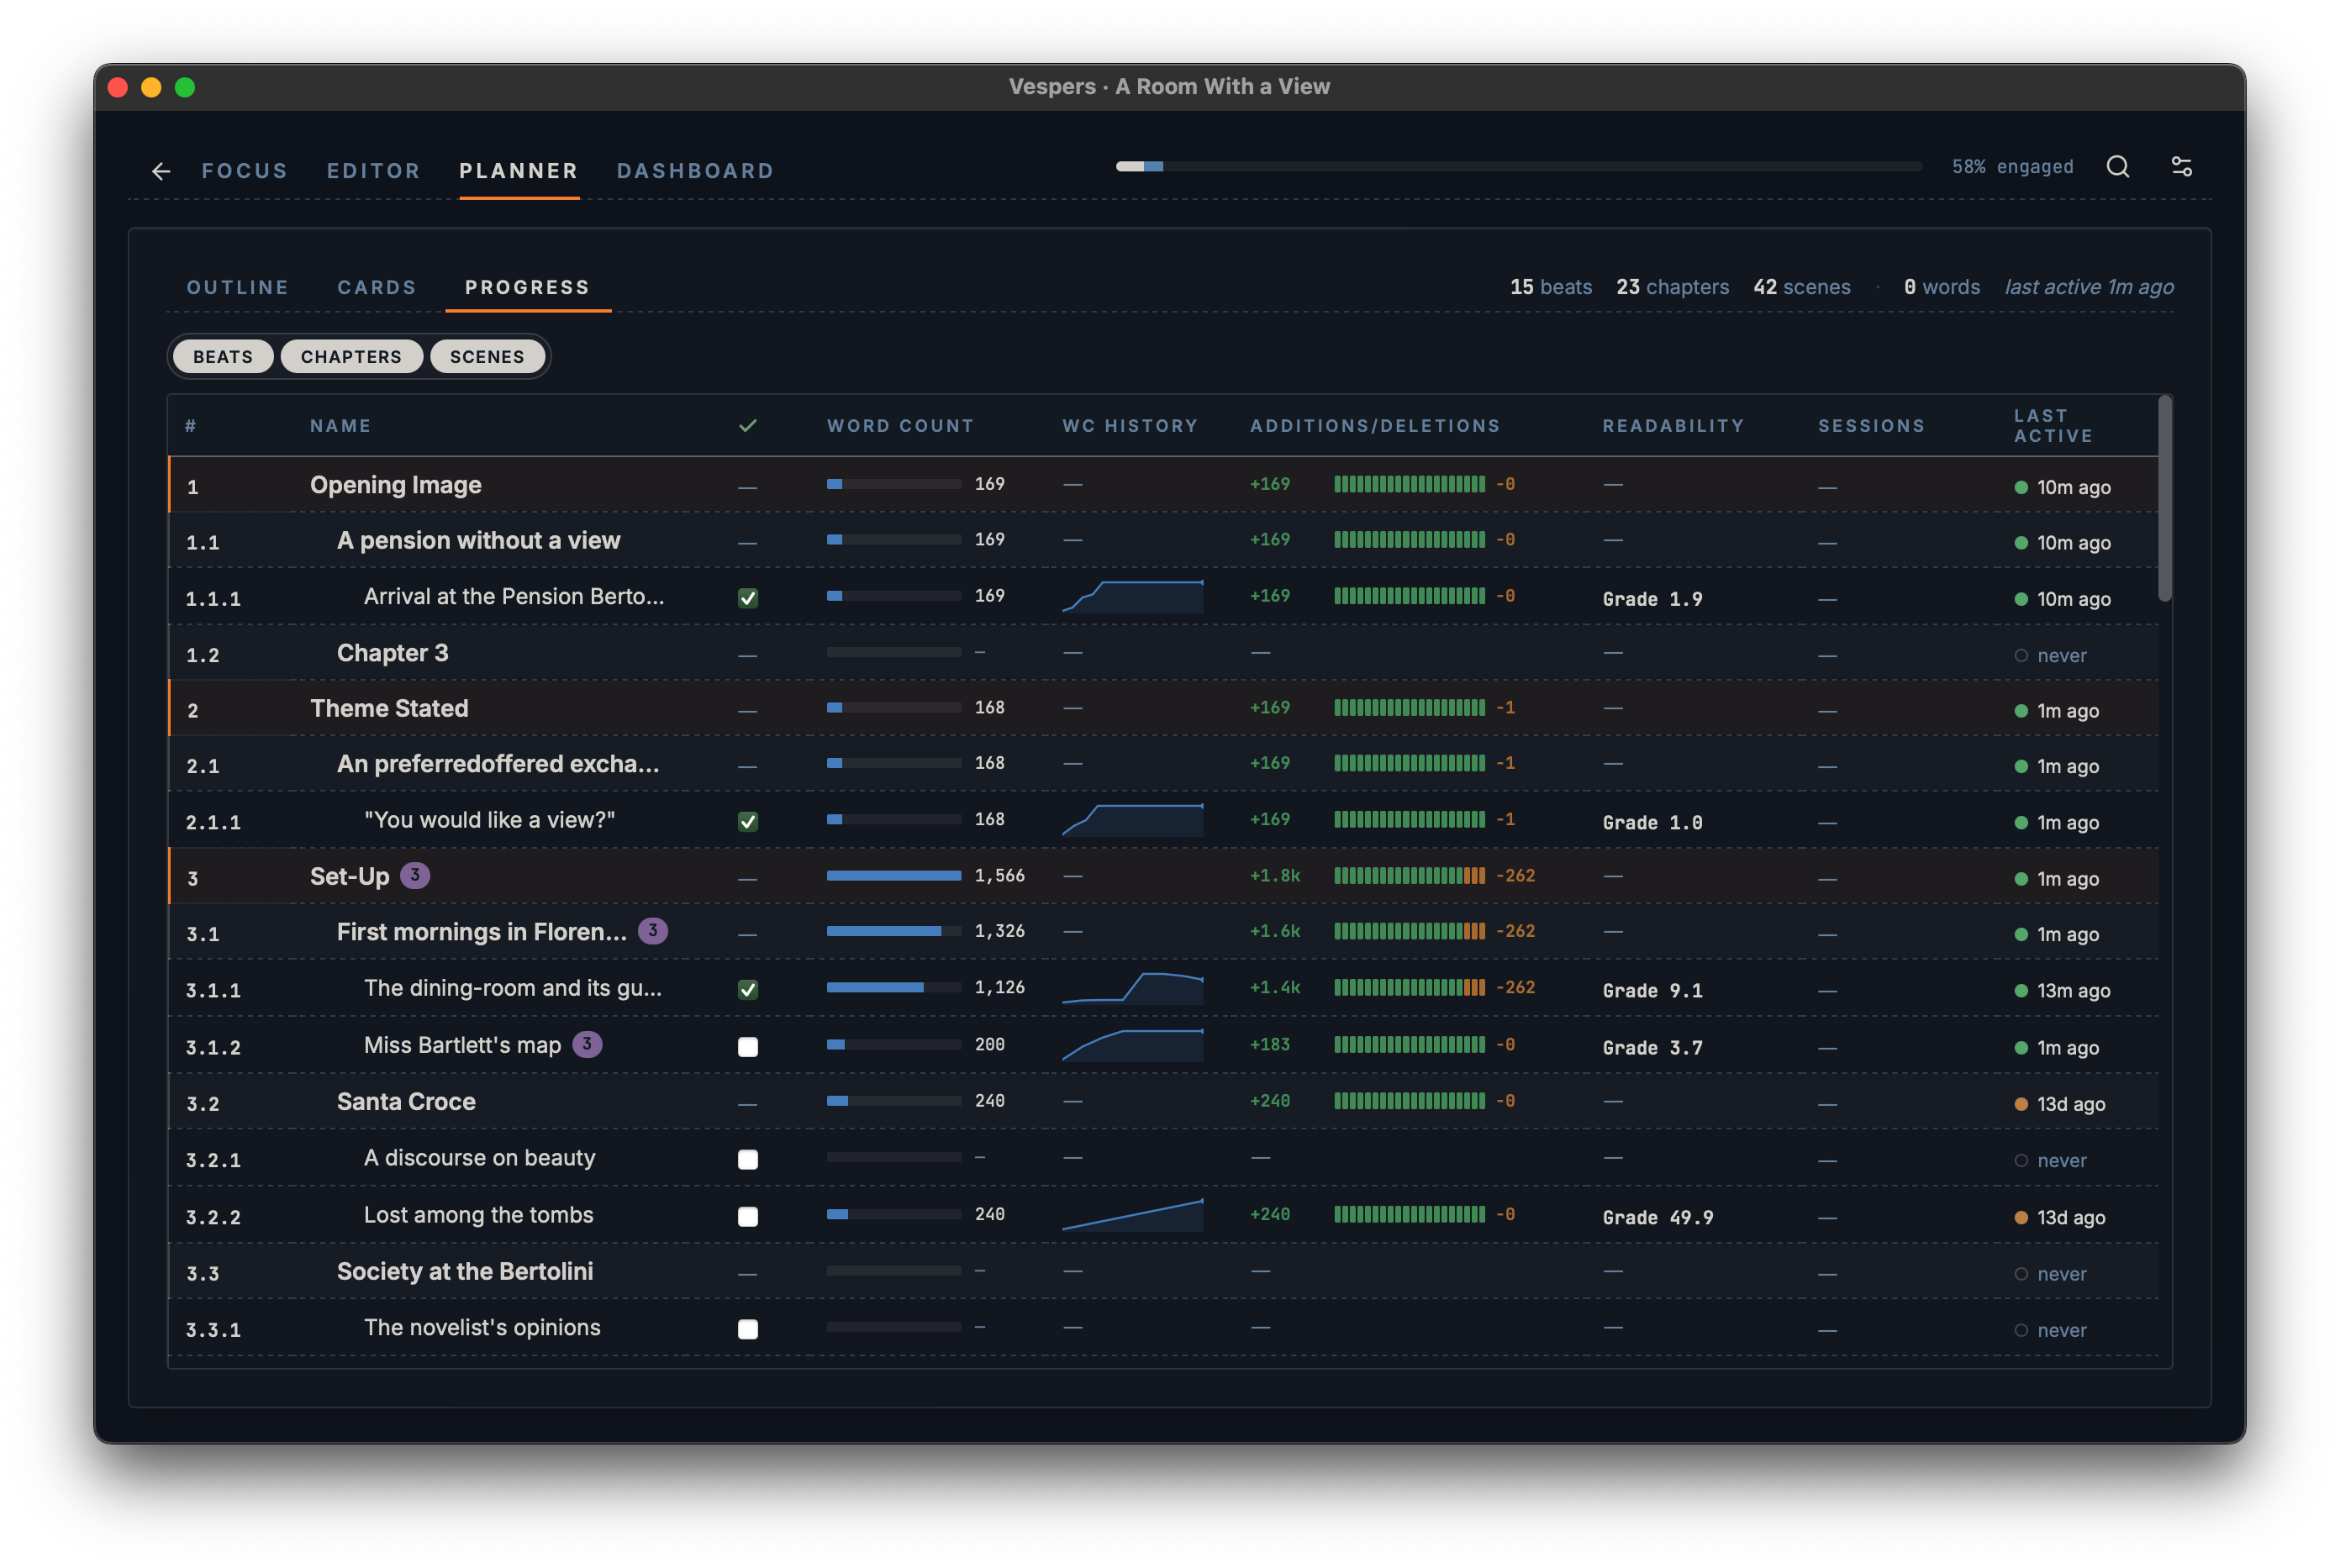
Task: Click the purple 3 badge on Set-Up
Action: [415, 875]
